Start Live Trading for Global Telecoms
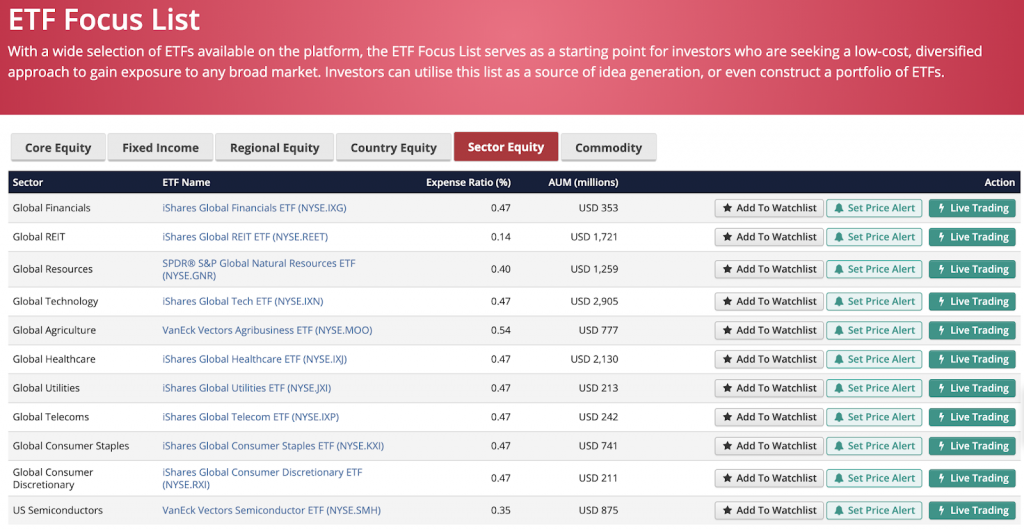1024x532 pixels. tap(973, 417)
